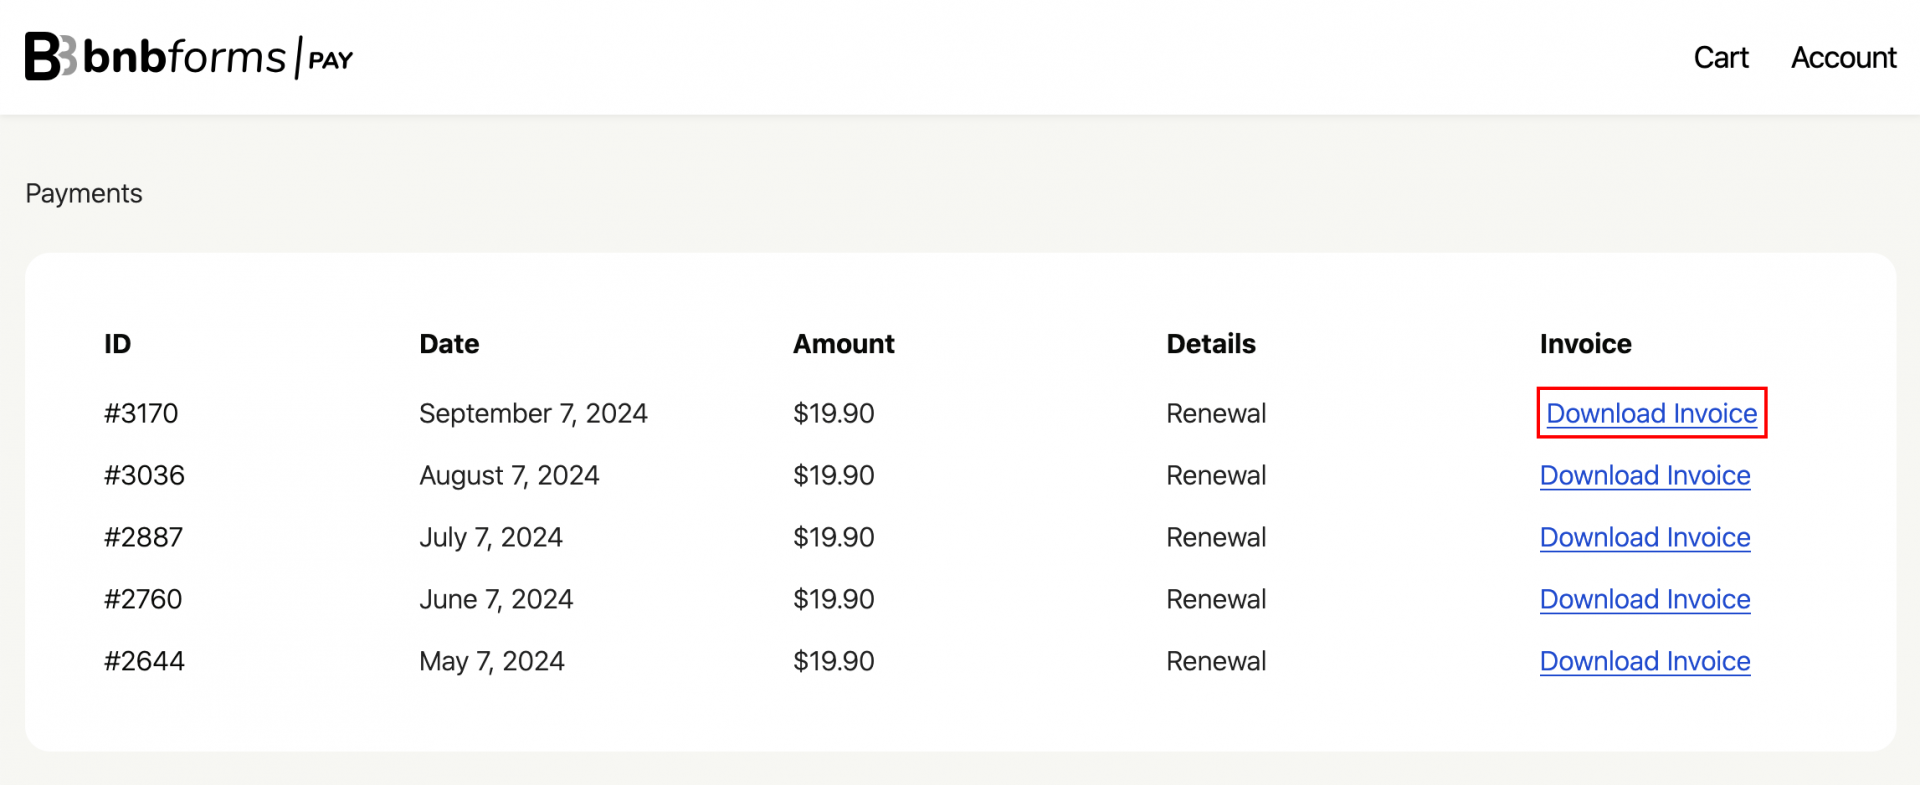Open the Account menu
Viewport: 1920px width, 785px height.
[x=1844, y=57]
